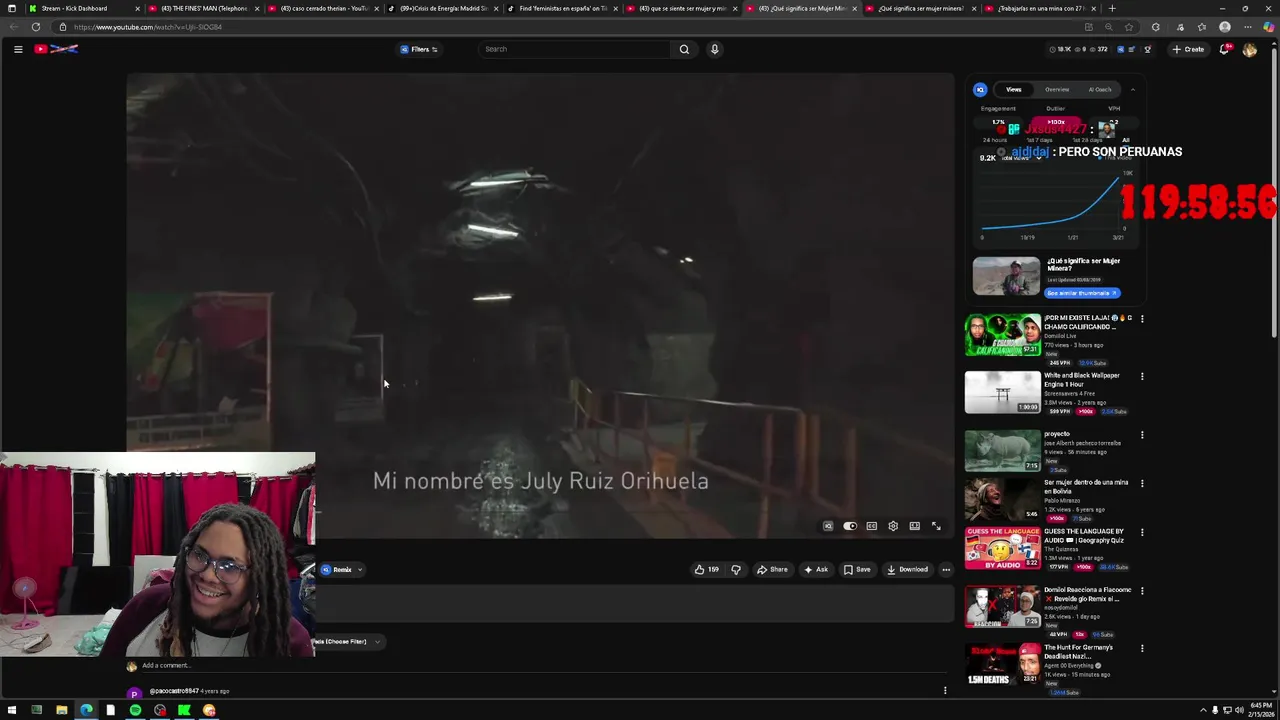
Task: Reload the page with the browser refresh icon
Action: [x=36, y=27]
